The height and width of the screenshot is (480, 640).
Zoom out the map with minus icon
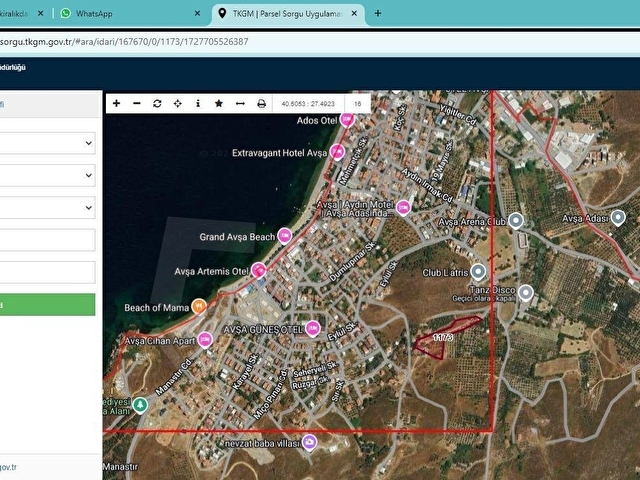coord(137,103)
